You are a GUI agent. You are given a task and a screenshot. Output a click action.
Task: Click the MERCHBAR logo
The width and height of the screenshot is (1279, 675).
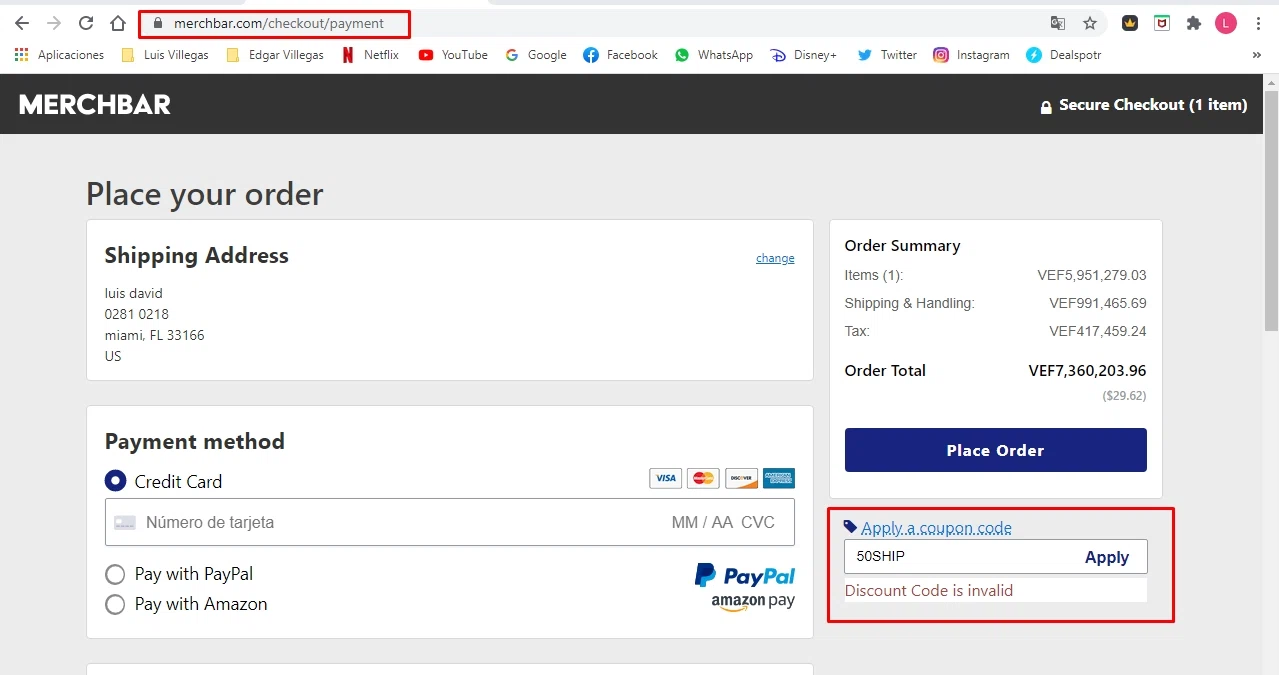(95, 104)
